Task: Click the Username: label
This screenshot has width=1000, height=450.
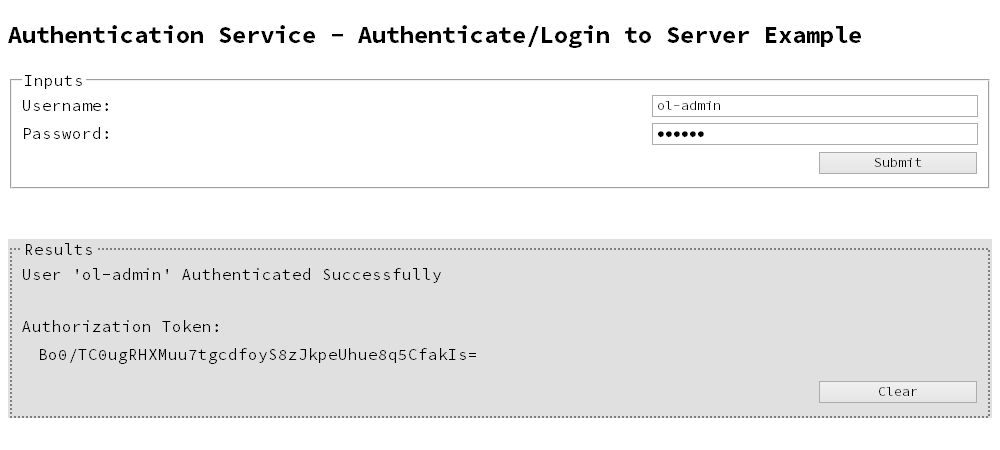Action: [x=66, y=106]
